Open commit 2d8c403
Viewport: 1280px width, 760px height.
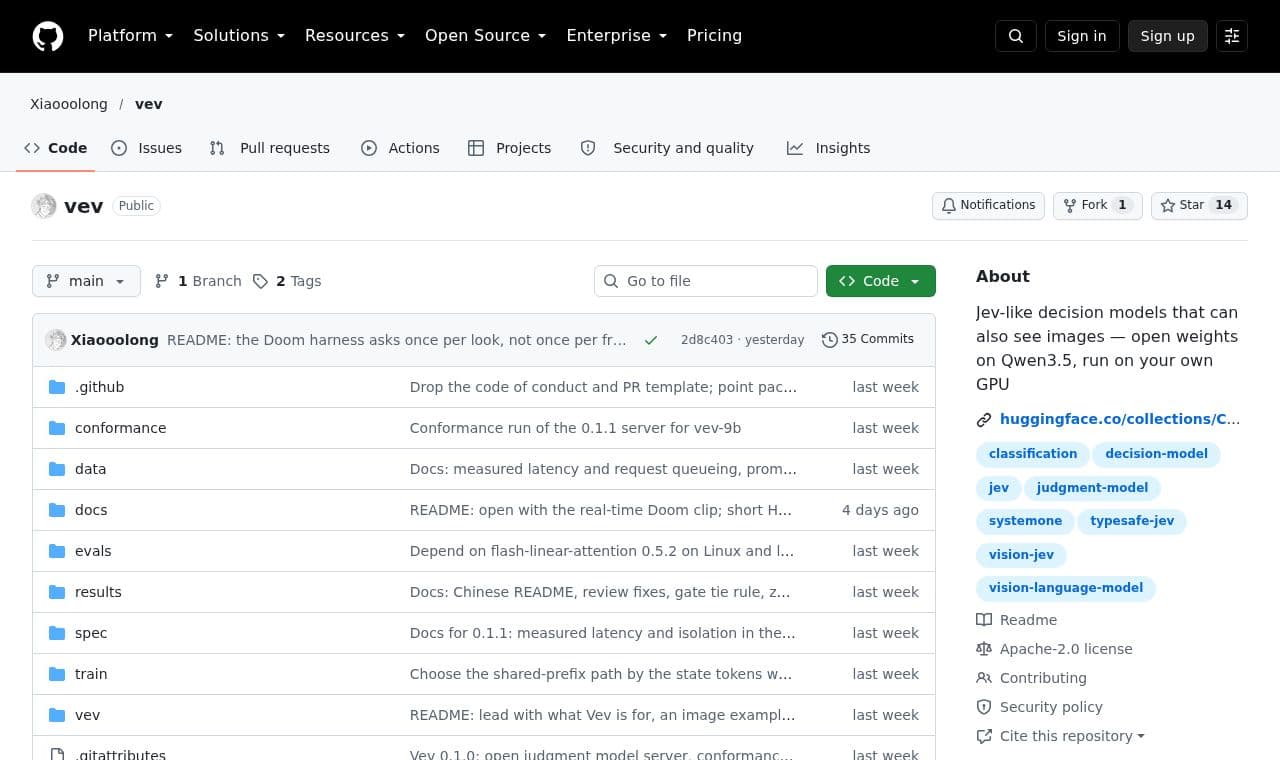point(707,340)
